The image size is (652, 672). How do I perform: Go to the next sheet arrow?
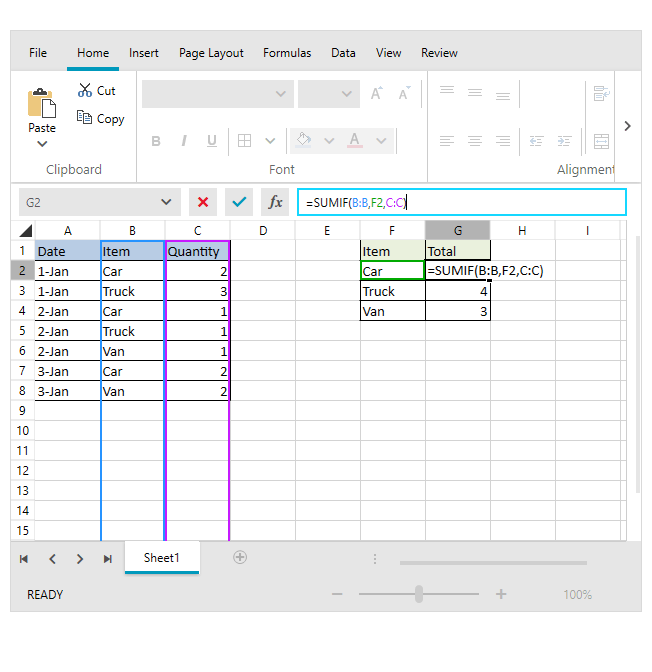(x=80, y=559)
